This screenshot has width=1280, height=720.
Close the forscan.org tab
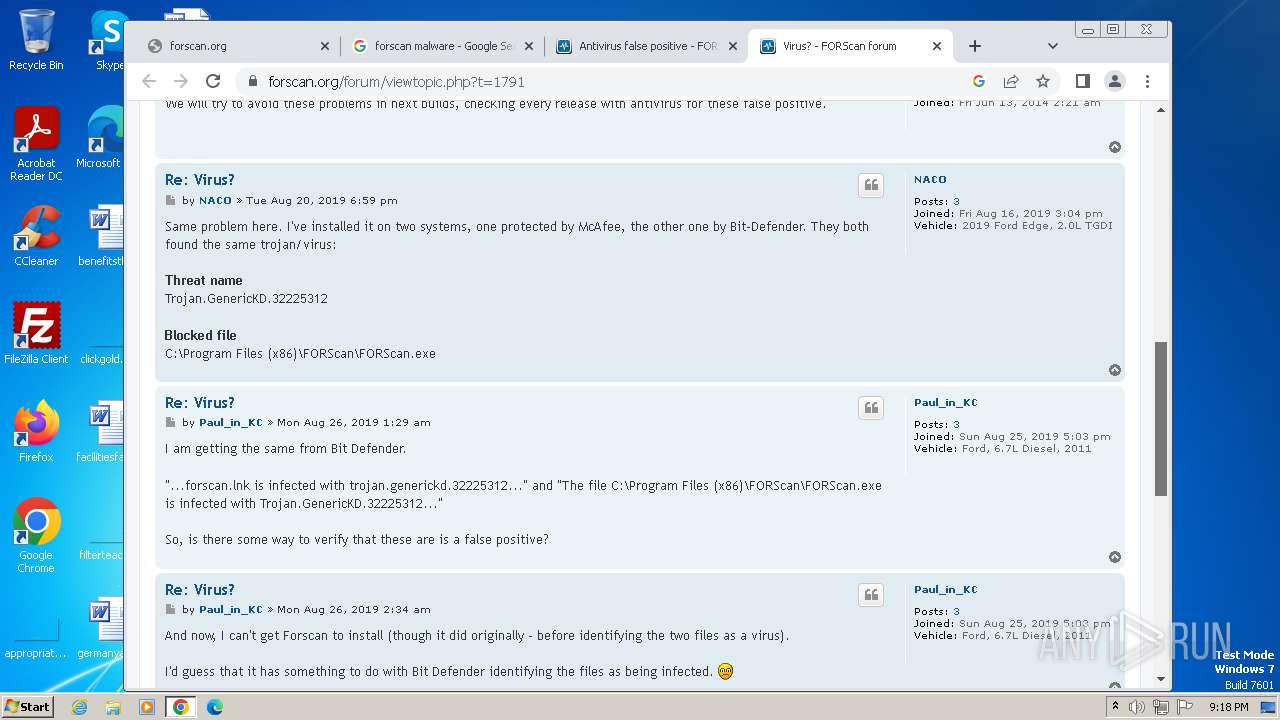[324, 46]
